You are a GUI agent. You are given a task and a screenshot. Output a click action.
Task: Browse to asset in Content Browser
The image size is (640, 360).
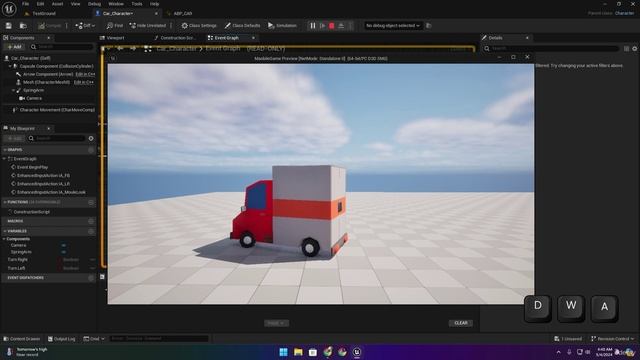23,26
